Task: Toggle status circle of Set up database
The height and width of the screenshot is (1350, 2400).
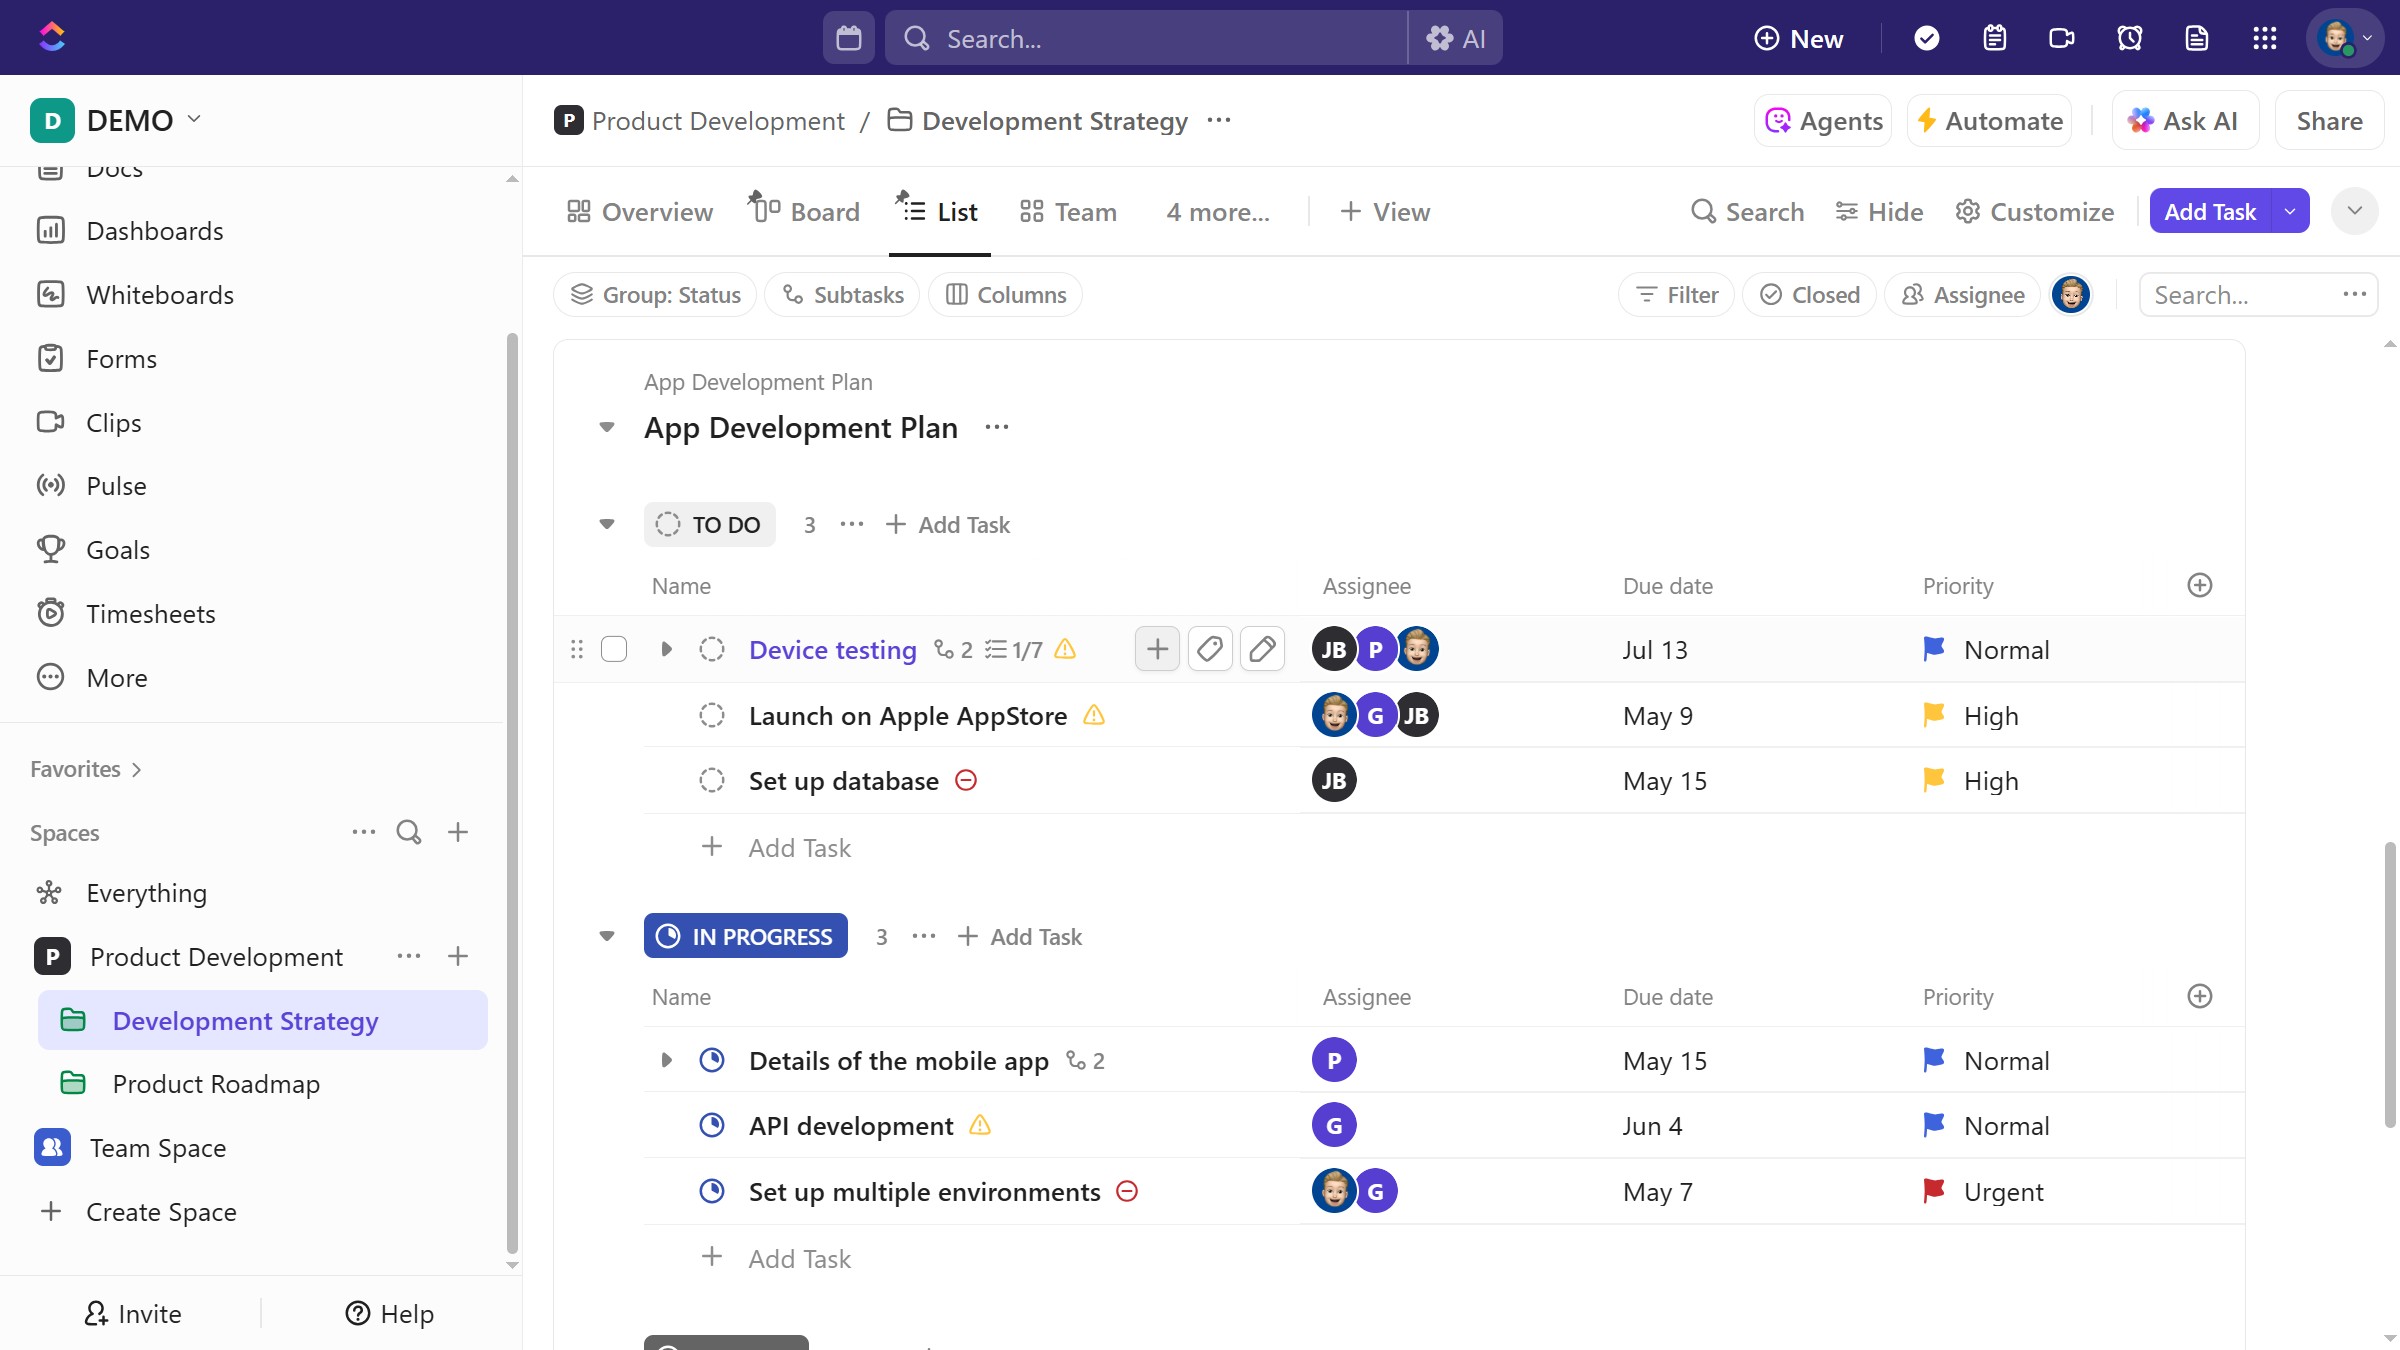Action: click(x=712, y=780)
